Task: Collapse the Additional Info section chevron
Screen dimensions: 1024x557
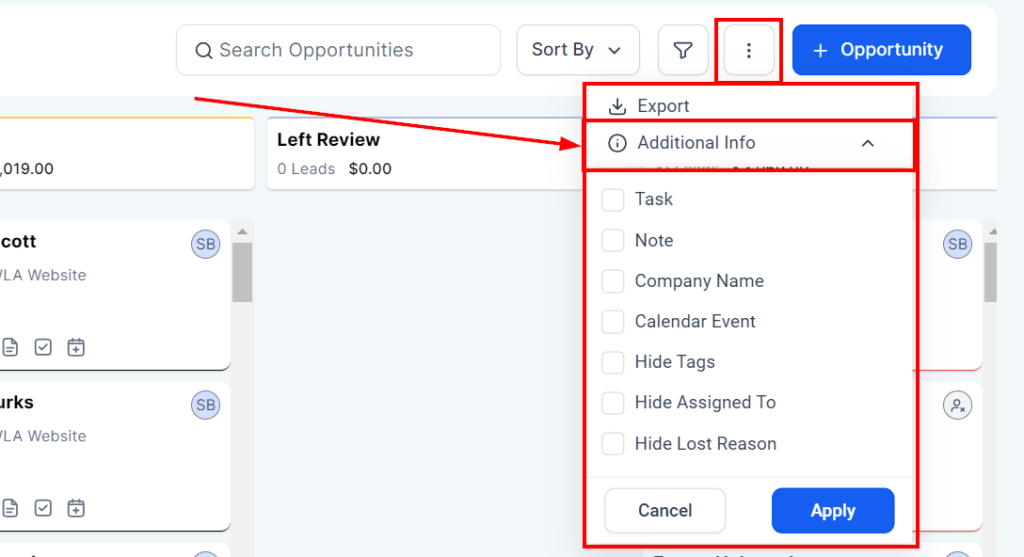Action: coord(867,143)
